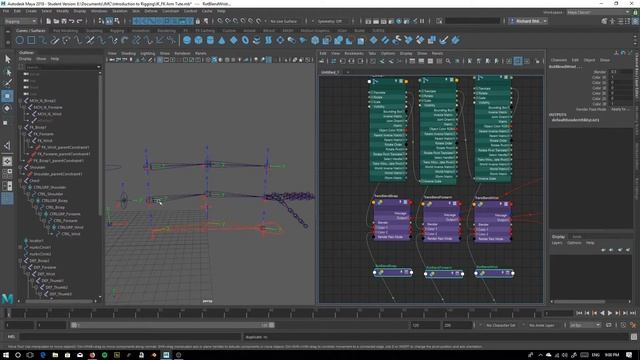Create a NURBS cube from the shelf

pyautogui.click(x=198, y=40)
